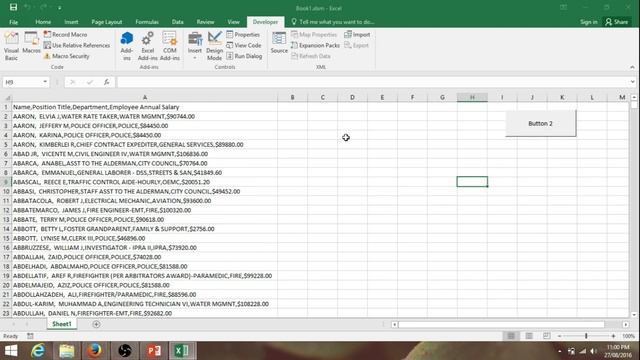The image size is (640, 360).
Task: Open the View tab
Action: [233, 22]
